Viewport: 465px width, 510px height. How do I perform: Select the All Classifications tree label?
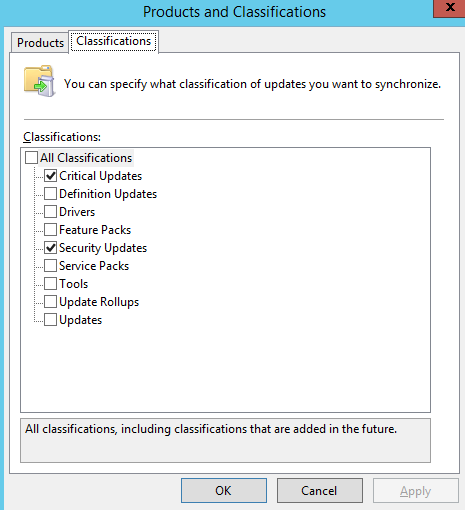click(x=86, y=158)
